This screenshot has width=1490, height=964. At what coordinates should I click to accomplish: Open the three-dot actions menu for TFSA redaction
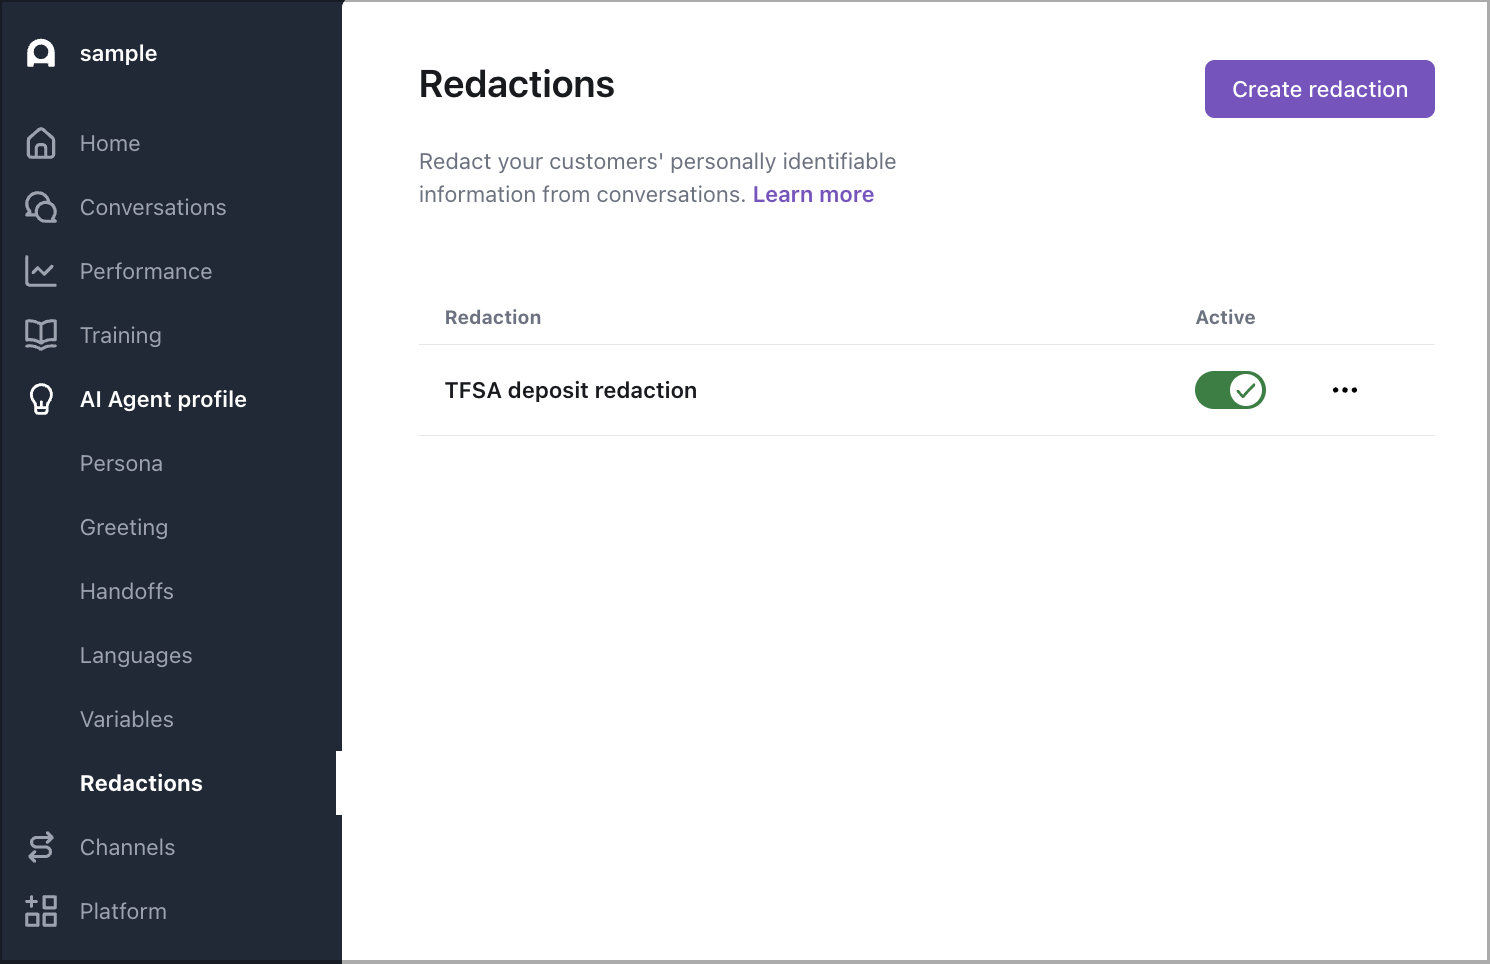click(1345, 390)
